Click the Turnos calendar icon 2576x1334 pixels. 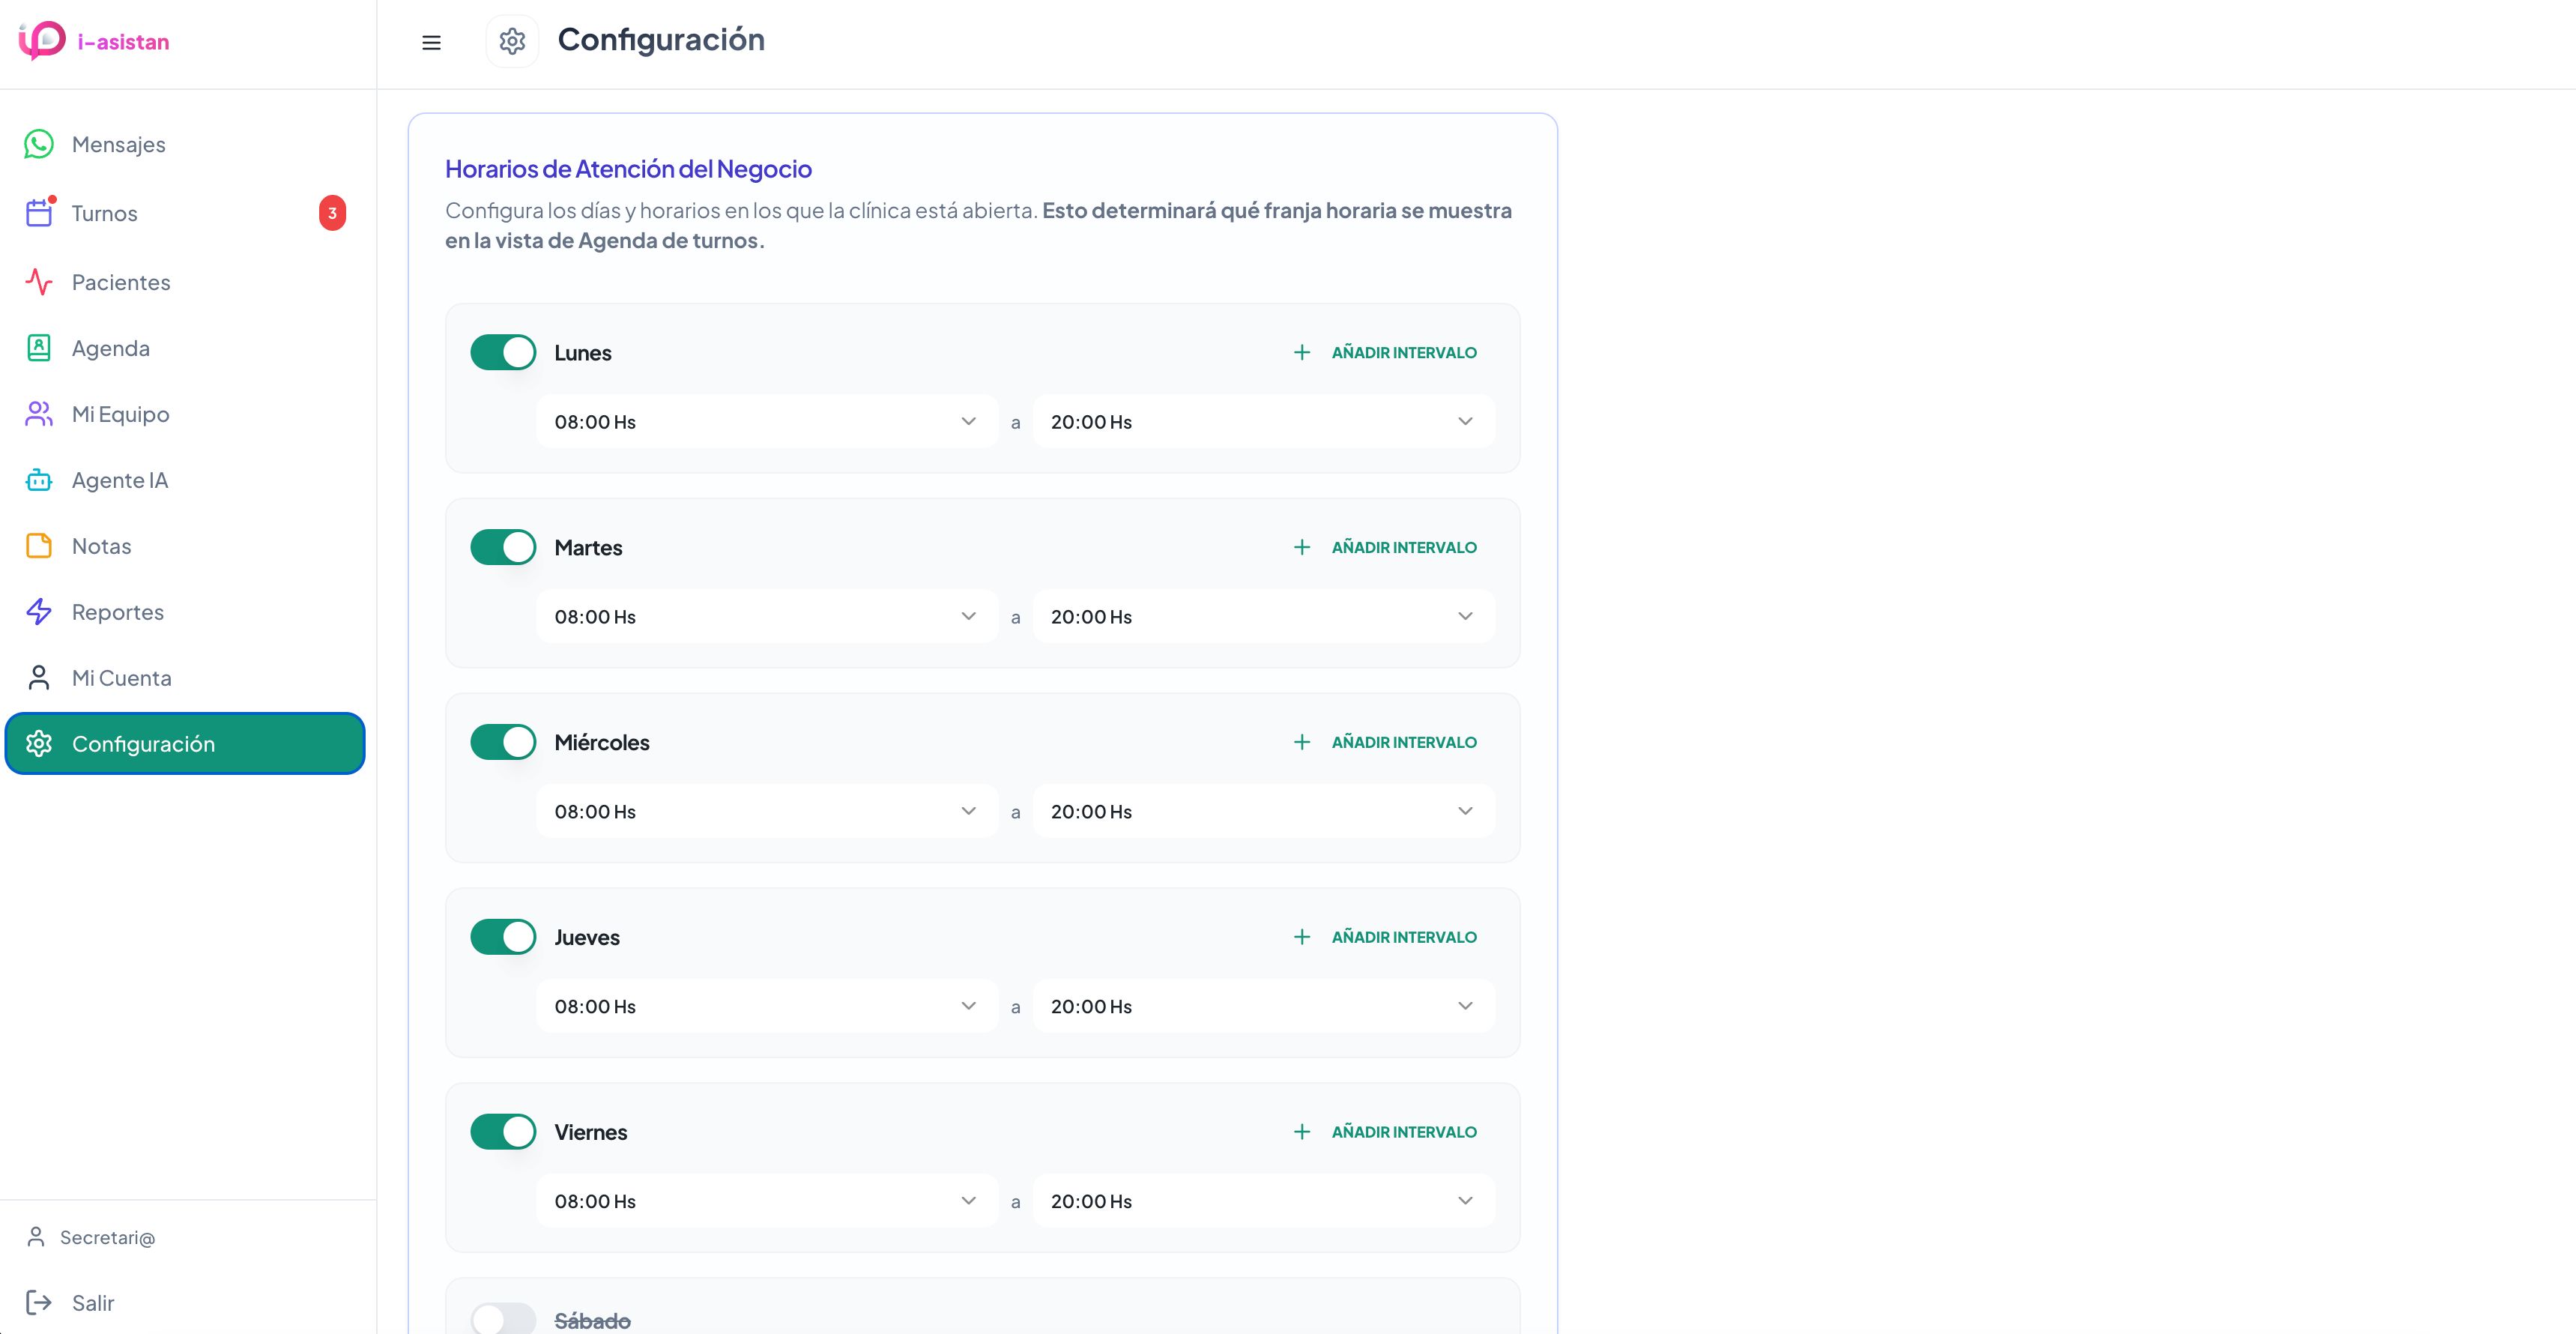click(39, 213)
